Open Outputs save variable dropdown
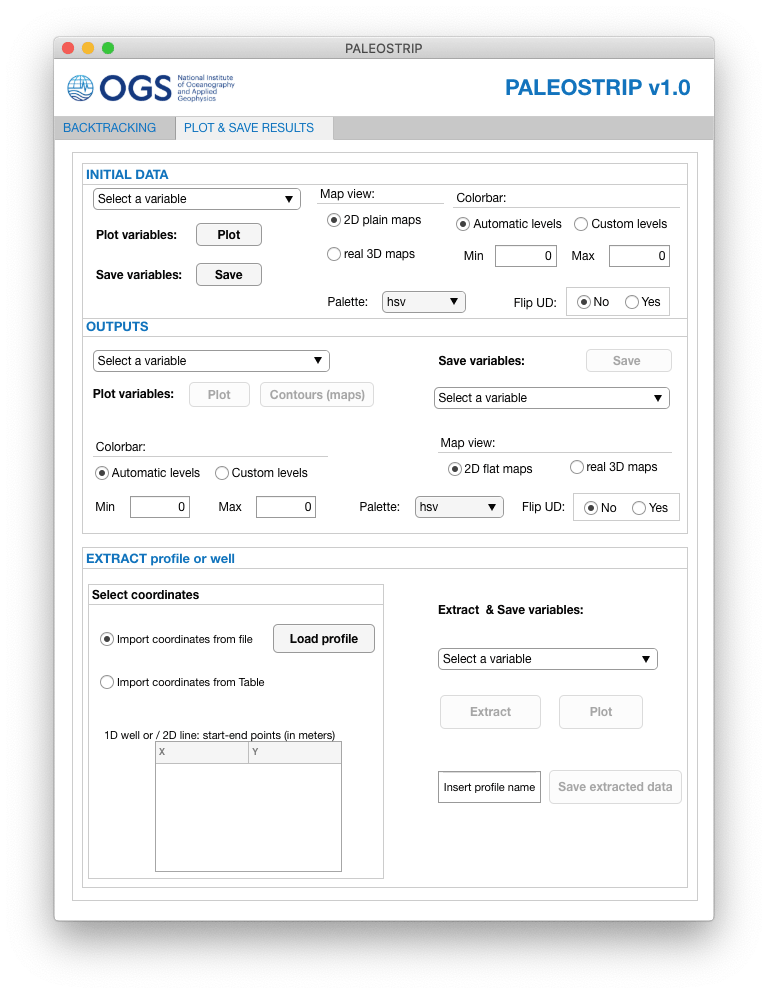The width and height of the screenshot is (769, 995). point(551,398)
